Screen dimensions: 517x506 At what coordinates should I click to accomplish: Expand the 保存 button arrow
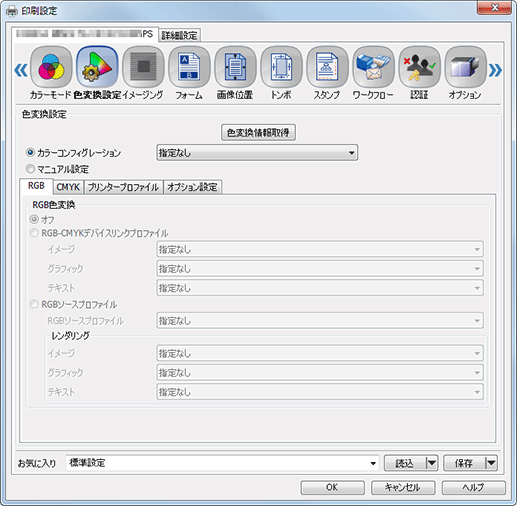point(491,463)
